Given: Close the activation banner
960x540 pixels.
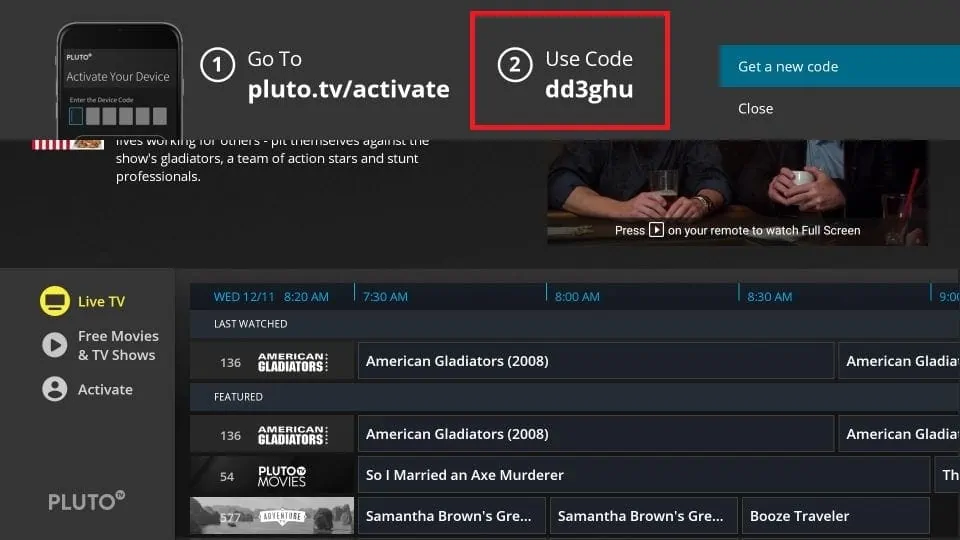Looking at the screenshot, I should [x=756, y=108].
